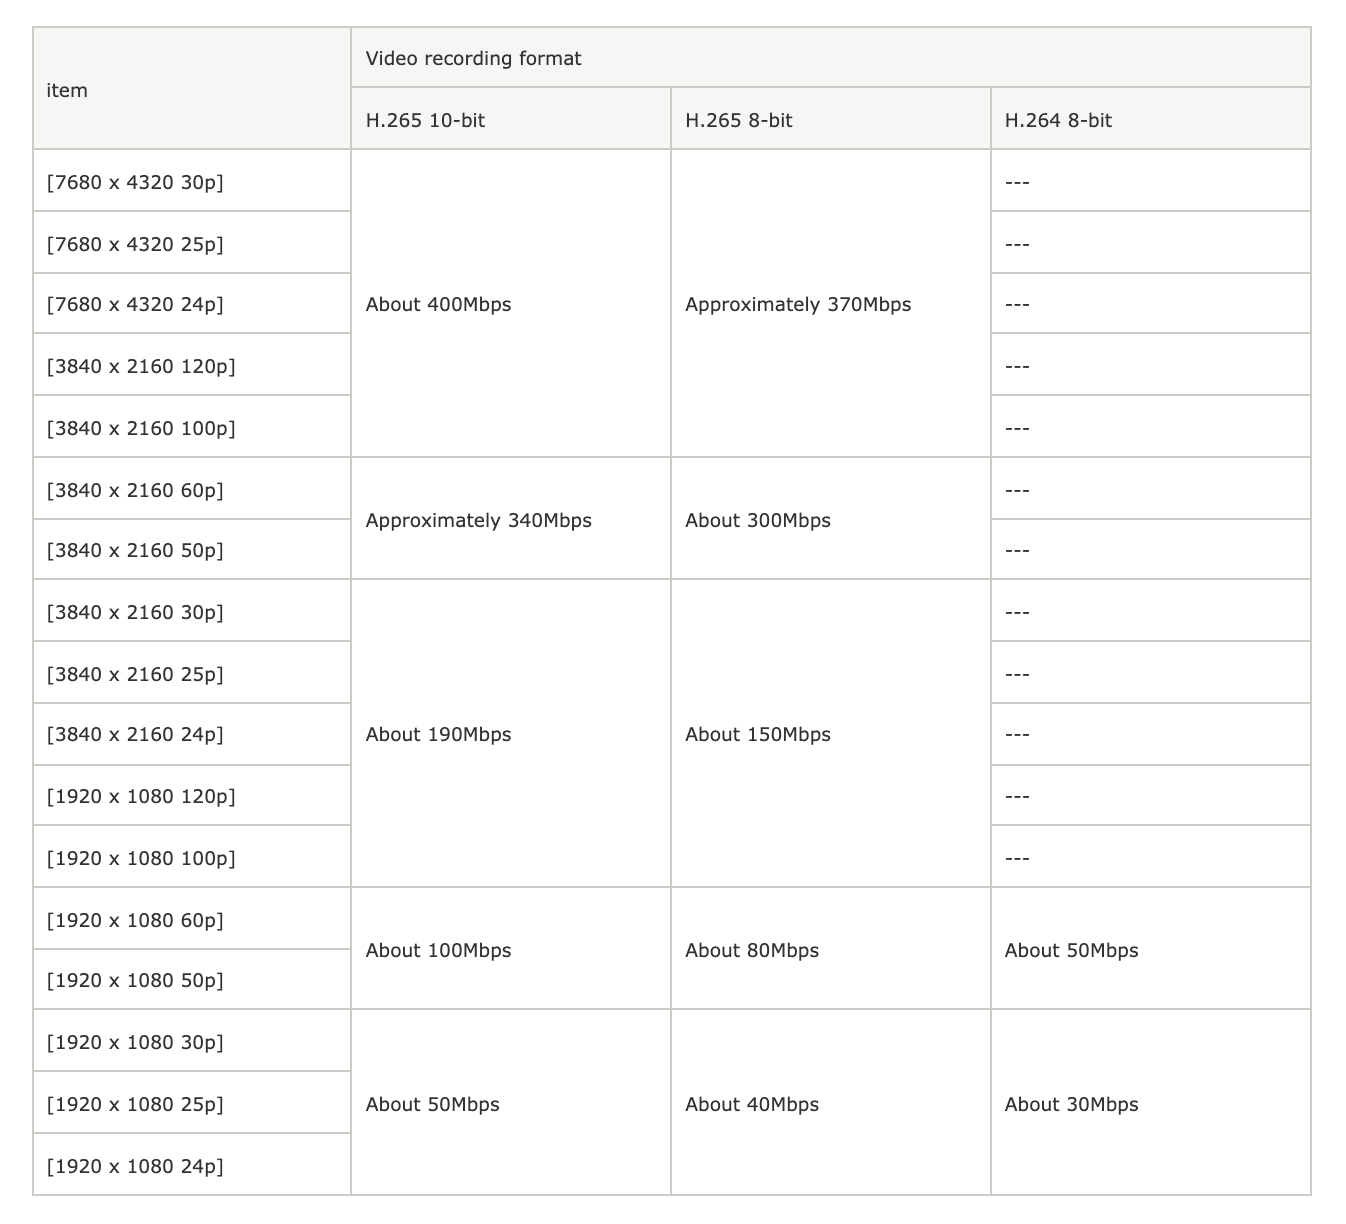Click the 'About 150Mbps' cell
The width and height of the screenshot is (1346, 1224).
tap(758, 734)
